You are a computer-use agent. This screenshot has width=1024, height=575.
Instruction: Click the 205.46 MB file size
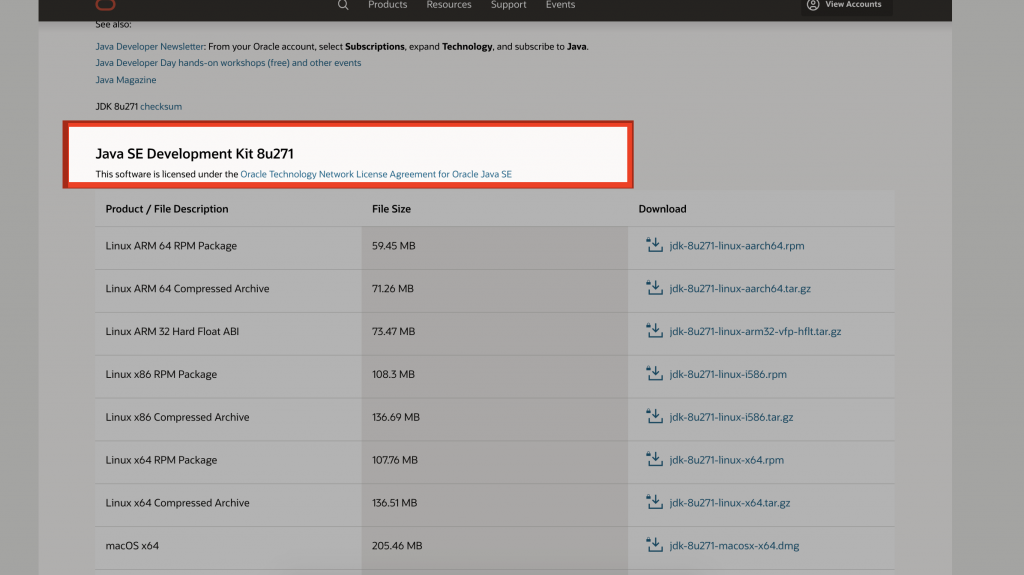coord(397,546)
